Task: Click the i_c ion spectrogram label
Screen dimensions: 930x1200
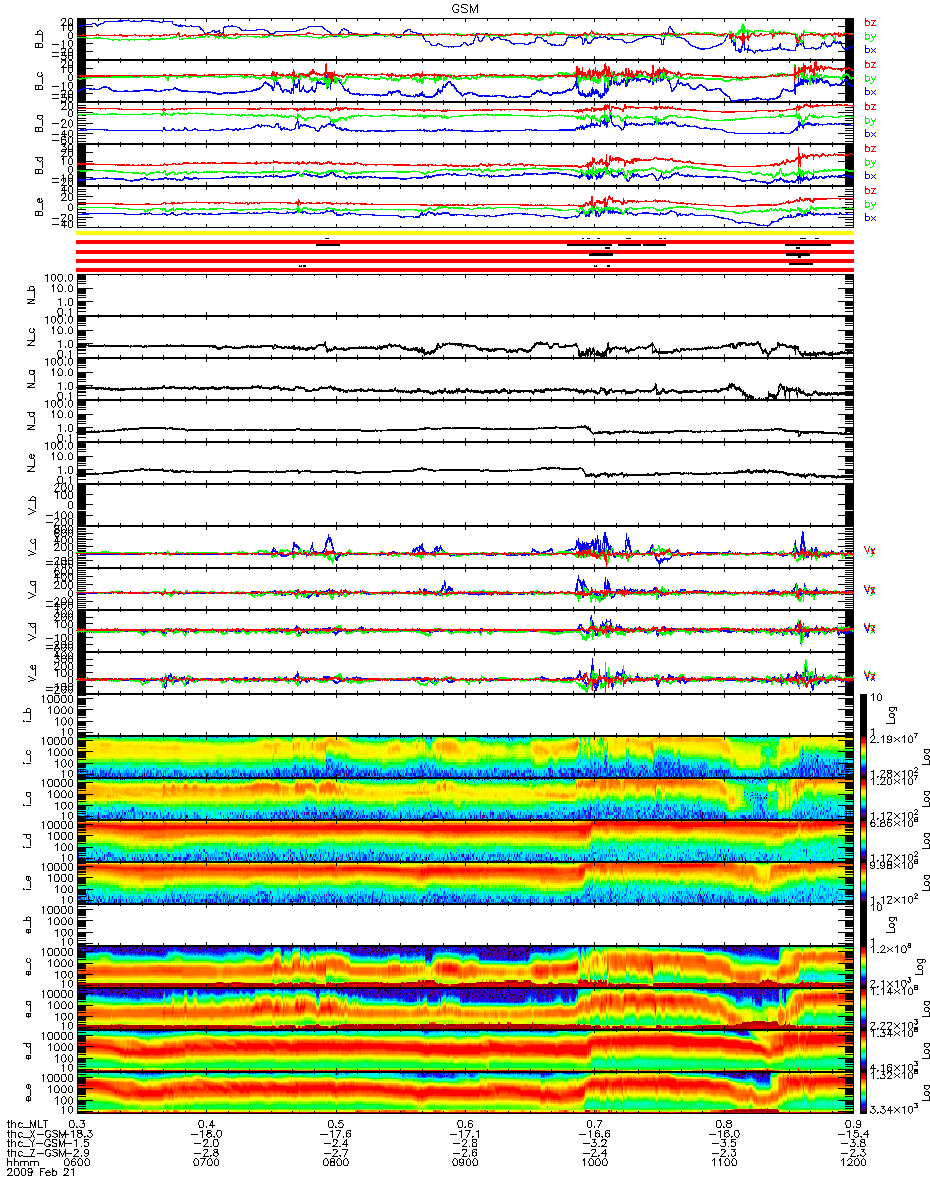Action: point(26,755)
